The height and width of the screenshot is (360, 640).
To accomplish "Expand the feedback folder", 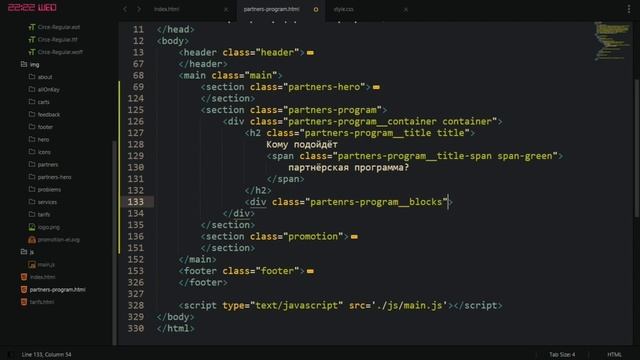I will pos(49,115).
